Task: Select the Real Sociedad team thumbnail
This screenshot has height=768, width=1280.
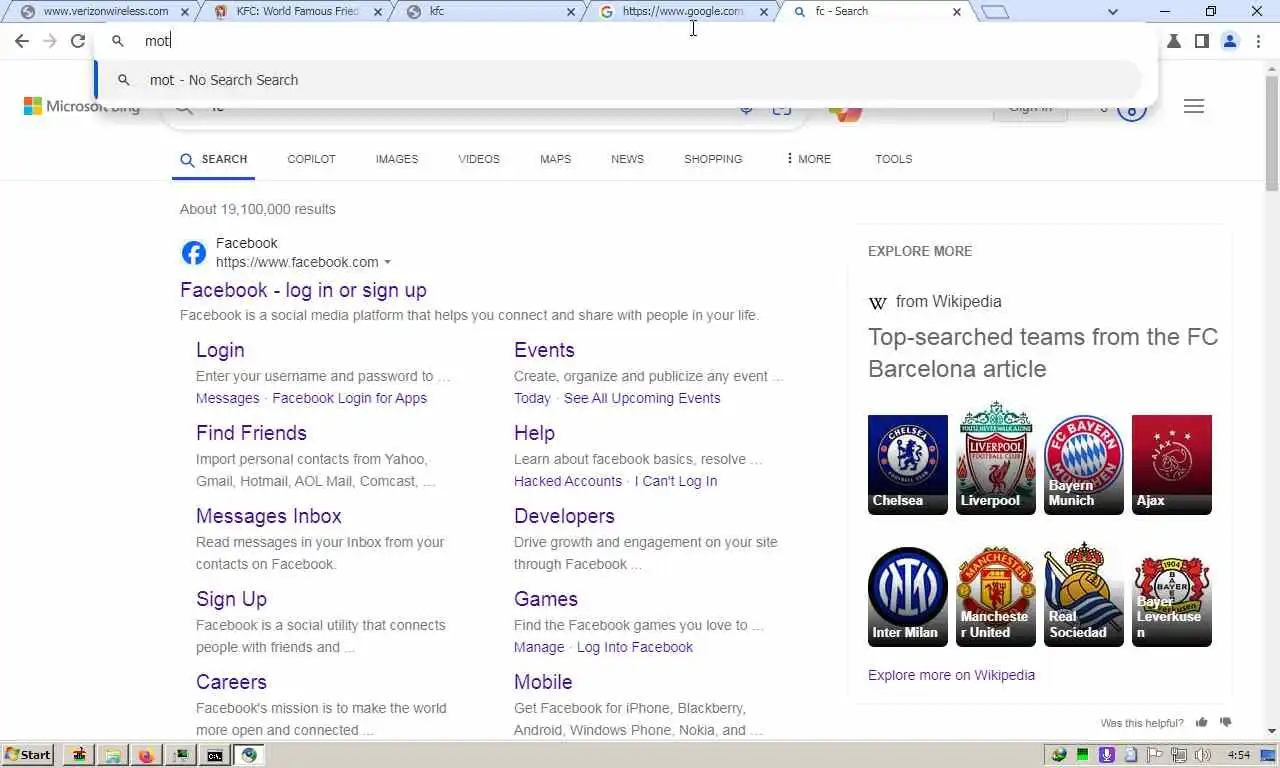Action: [x=1084, y=597]
